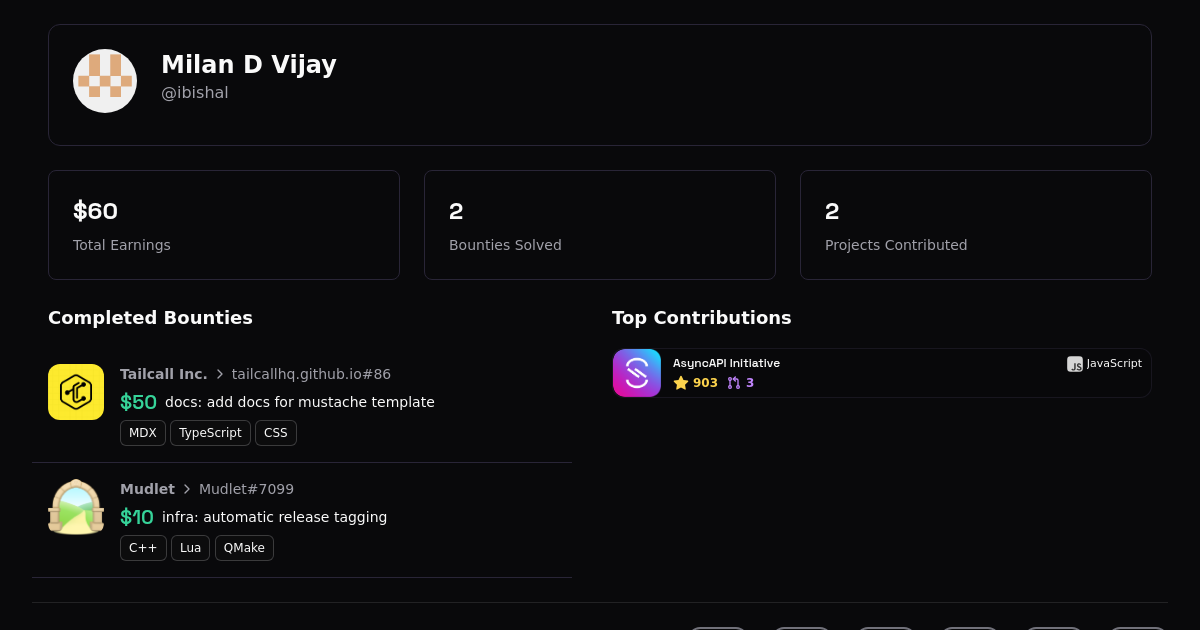1200x630 pixels.
Task: Open the Mudlet organization name link
Action: (x=147, y=489)
